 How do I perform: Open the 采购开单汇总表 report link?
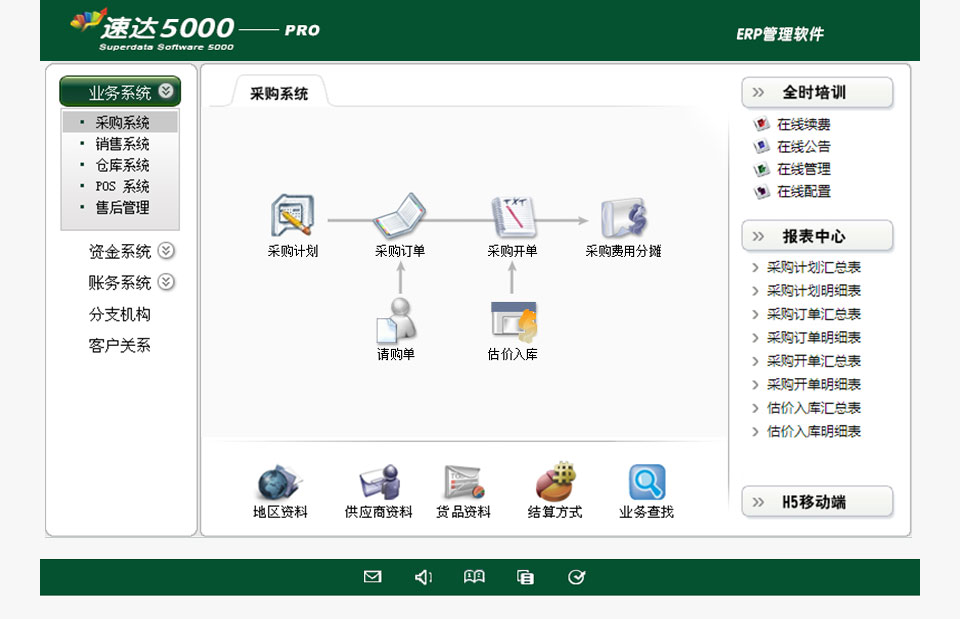point(814,361)
